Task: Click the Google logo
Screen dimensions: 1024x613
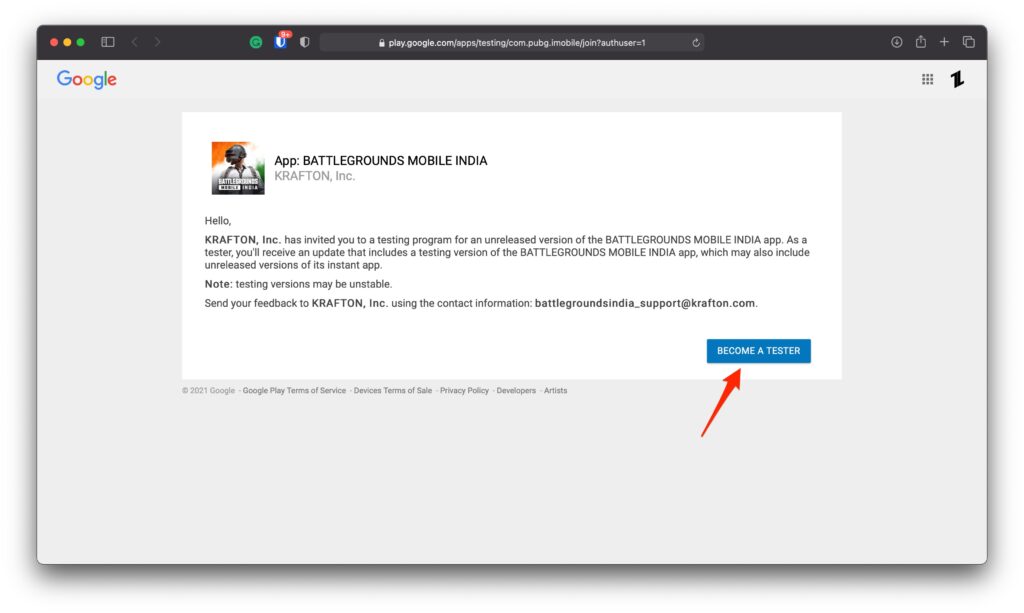Action: pos(87,79)
